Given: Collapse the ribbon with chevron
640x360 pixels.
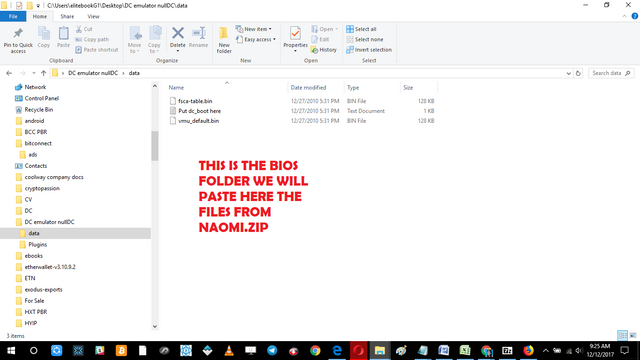Looking at the screenshot, I should (x=624, y=16).
